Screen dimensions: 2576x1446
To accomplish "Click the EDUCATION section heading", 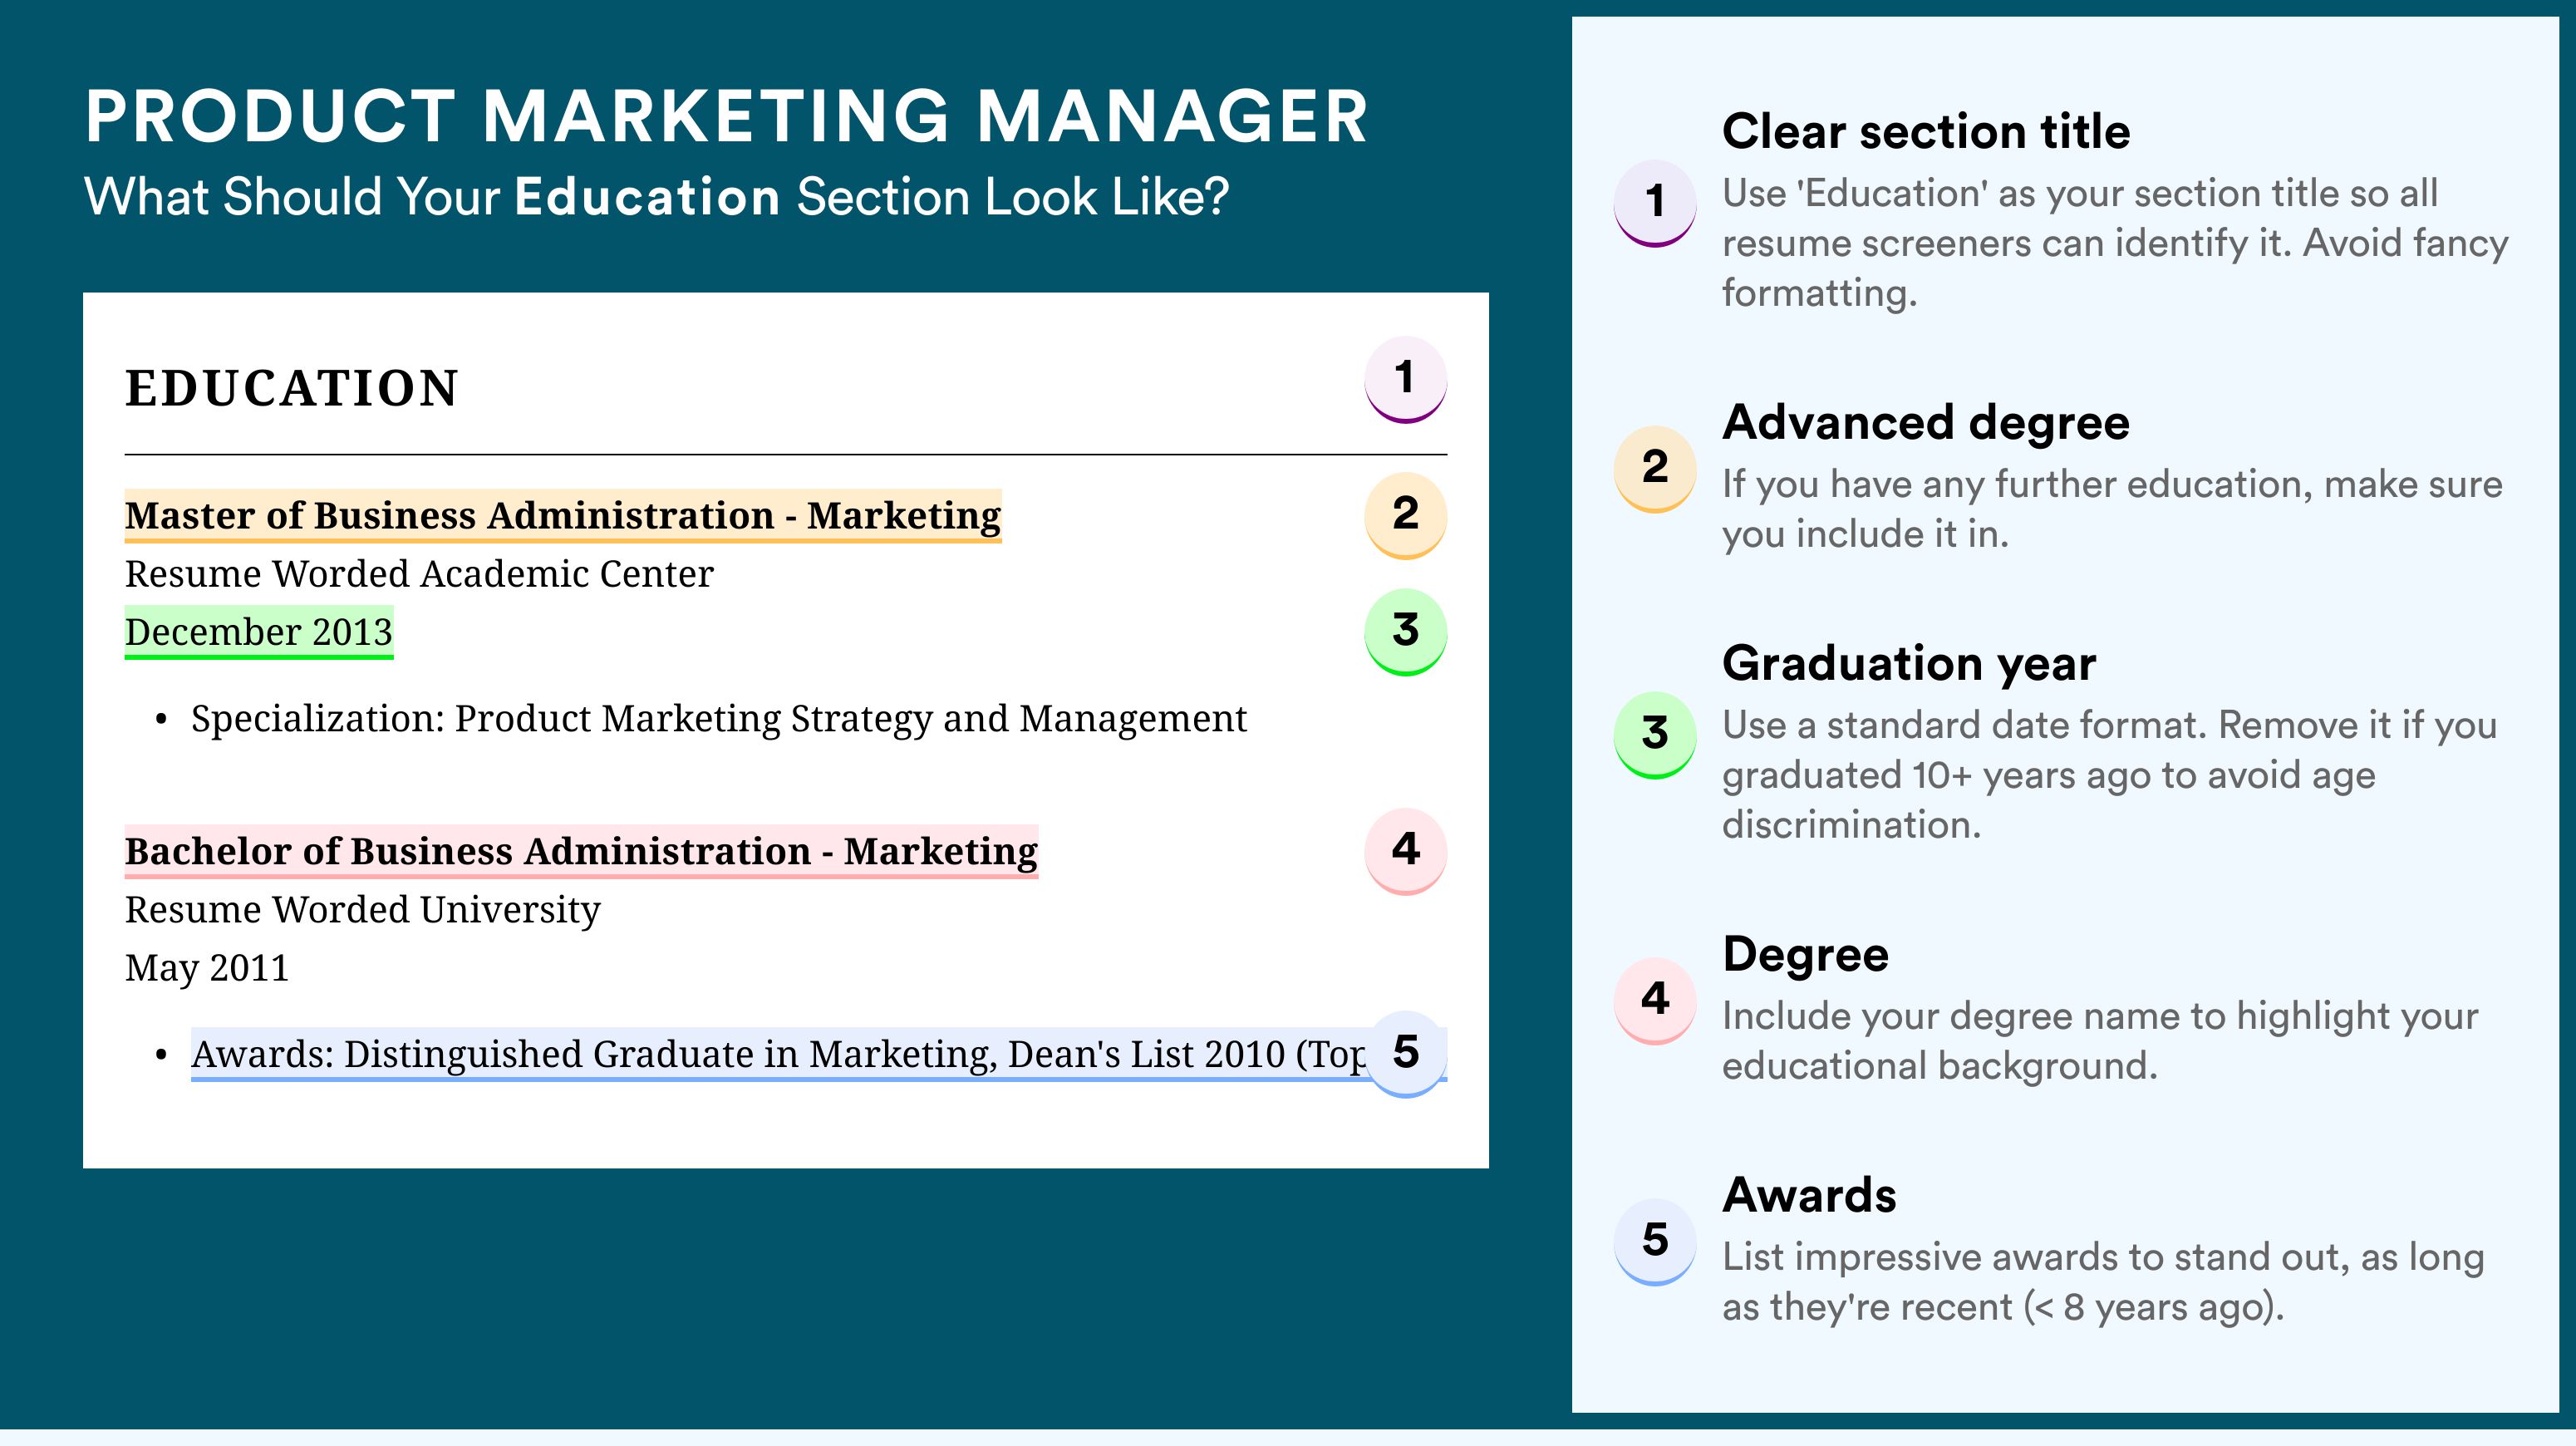I will coord(291,388).
